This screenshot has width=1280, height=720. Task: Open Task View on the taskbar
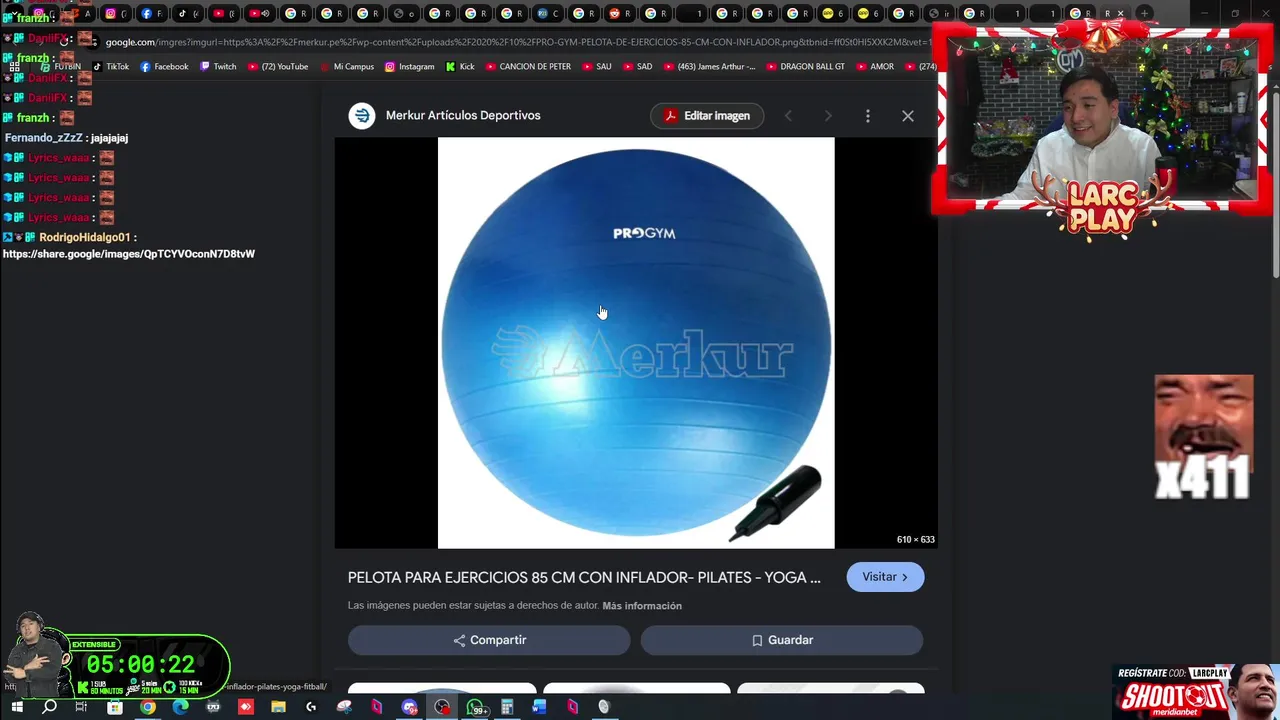tap(81, 707)
